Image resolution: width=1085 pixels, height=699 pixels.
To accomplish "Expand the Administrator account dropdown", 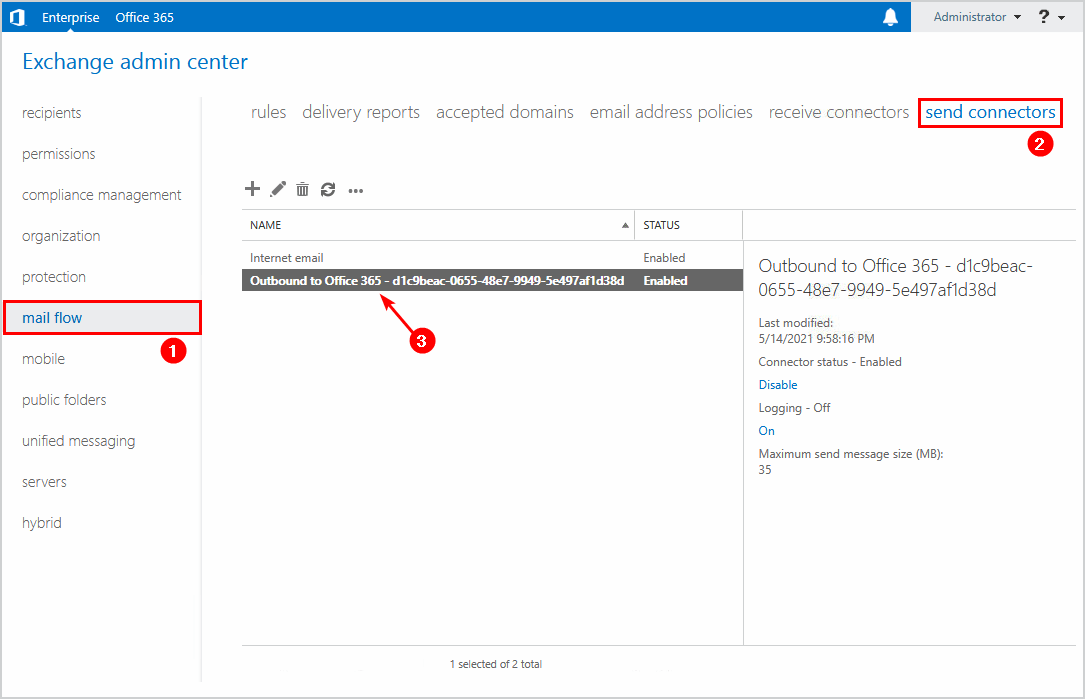I will coord(977,17).
